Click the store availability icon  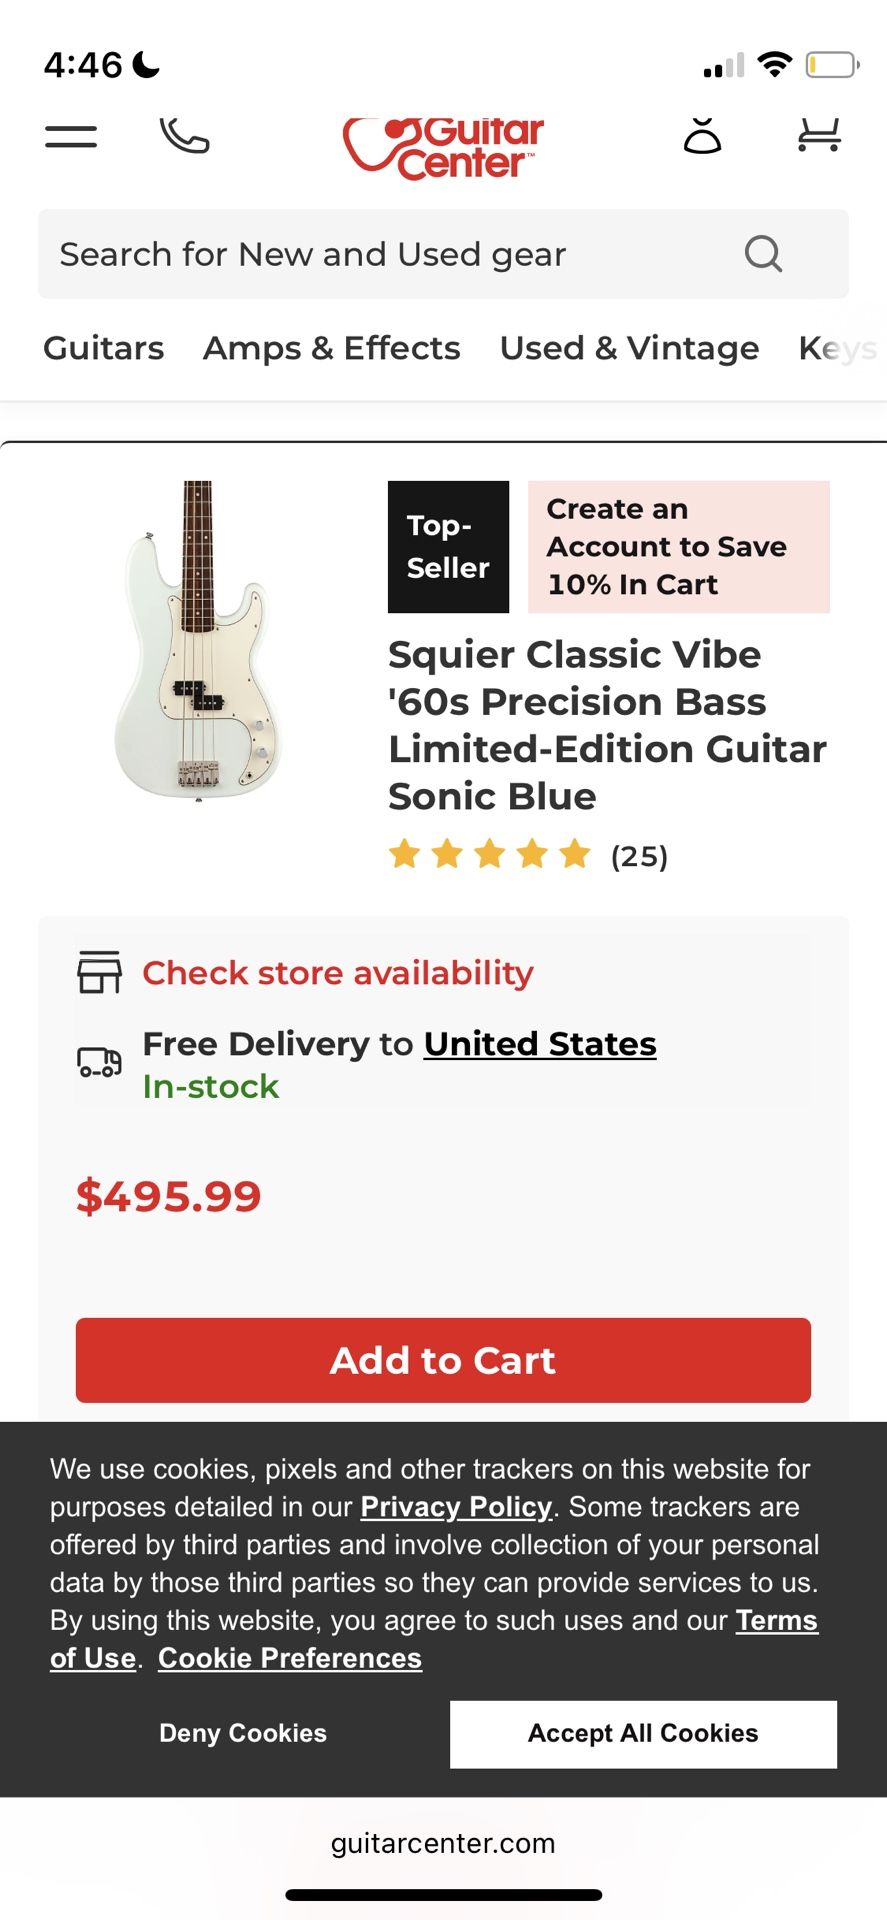[99, 972]
